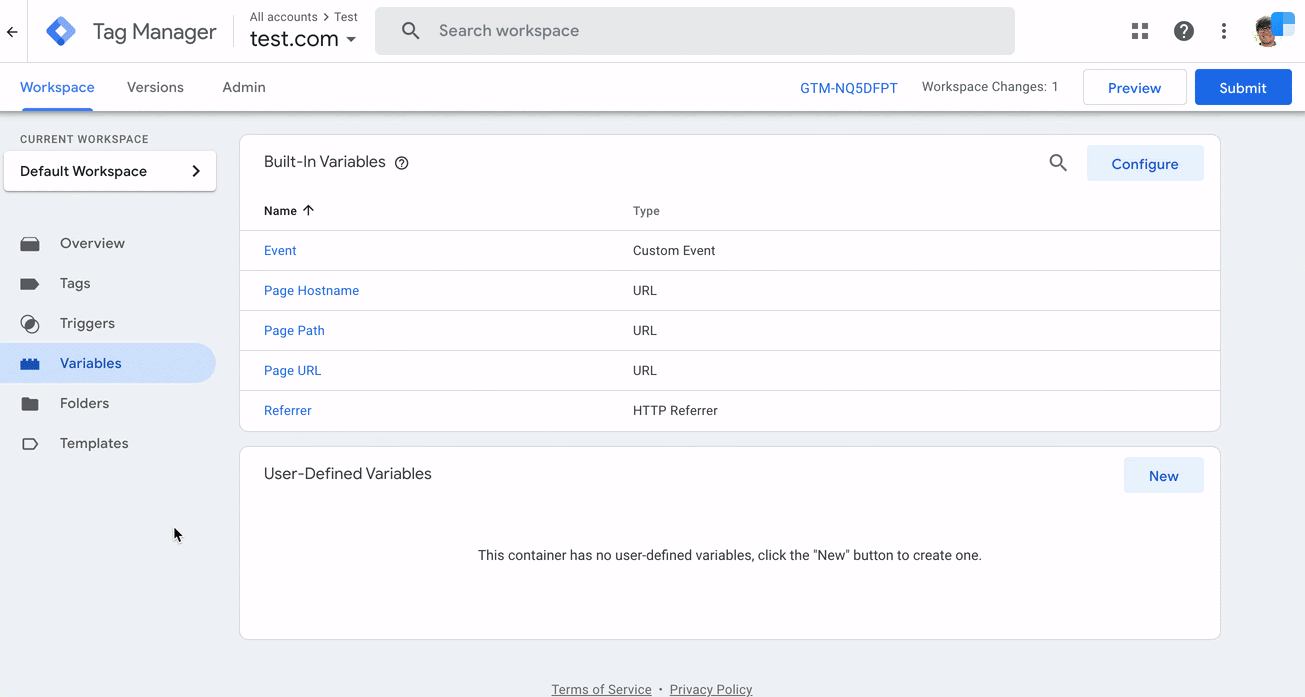The image size is (1305, 697).
Task: Click the URL type cell for Page Path
Action: pos(645,331)
